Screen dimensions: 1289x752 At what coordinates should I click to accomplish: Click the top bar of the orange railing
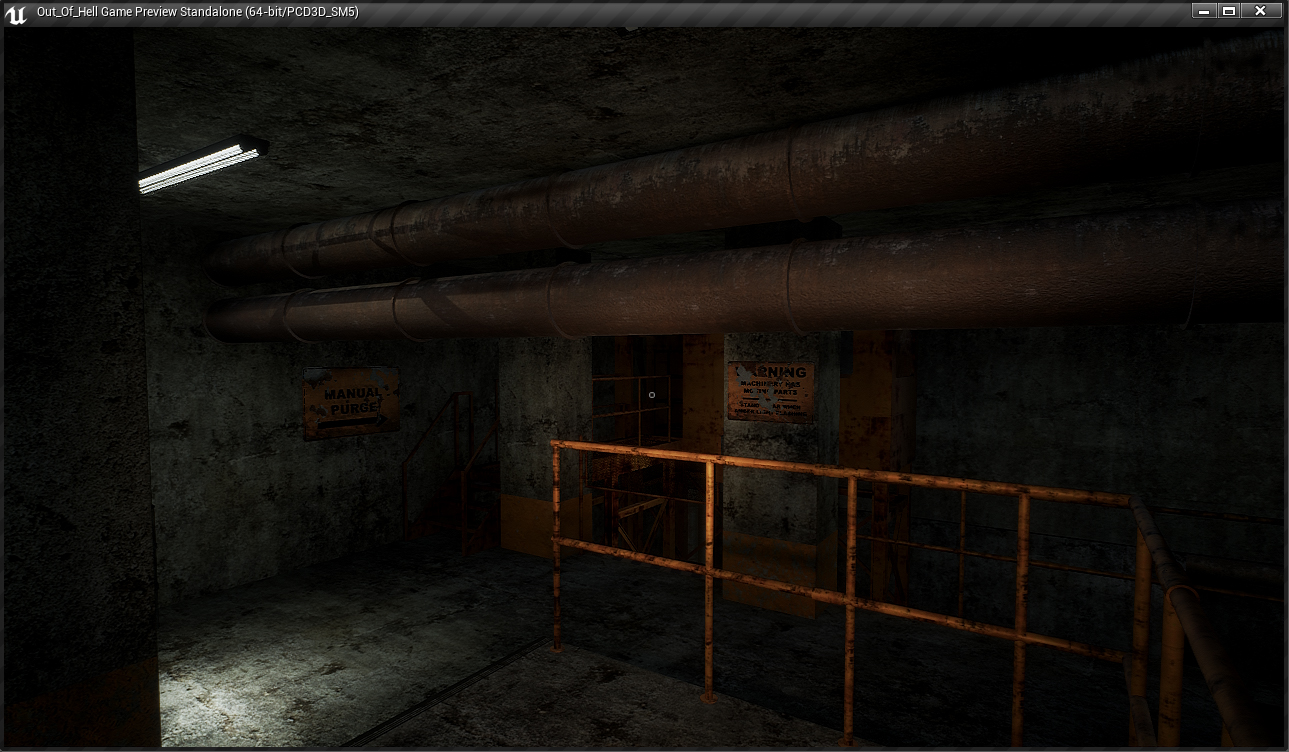(x=840, y=470)
